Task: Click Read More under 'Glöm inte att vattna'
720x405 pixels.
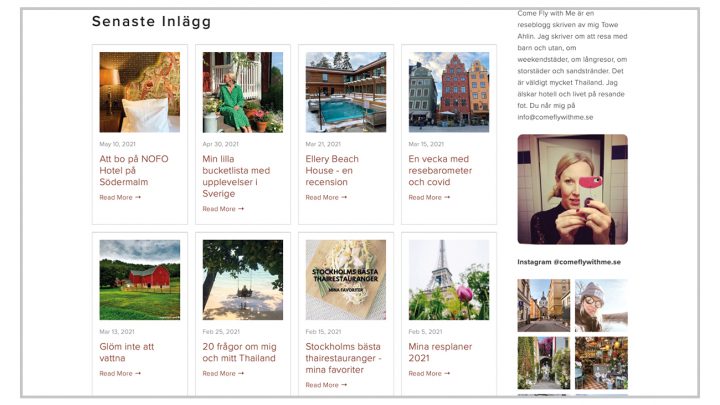Action: [x=120, y=373]
